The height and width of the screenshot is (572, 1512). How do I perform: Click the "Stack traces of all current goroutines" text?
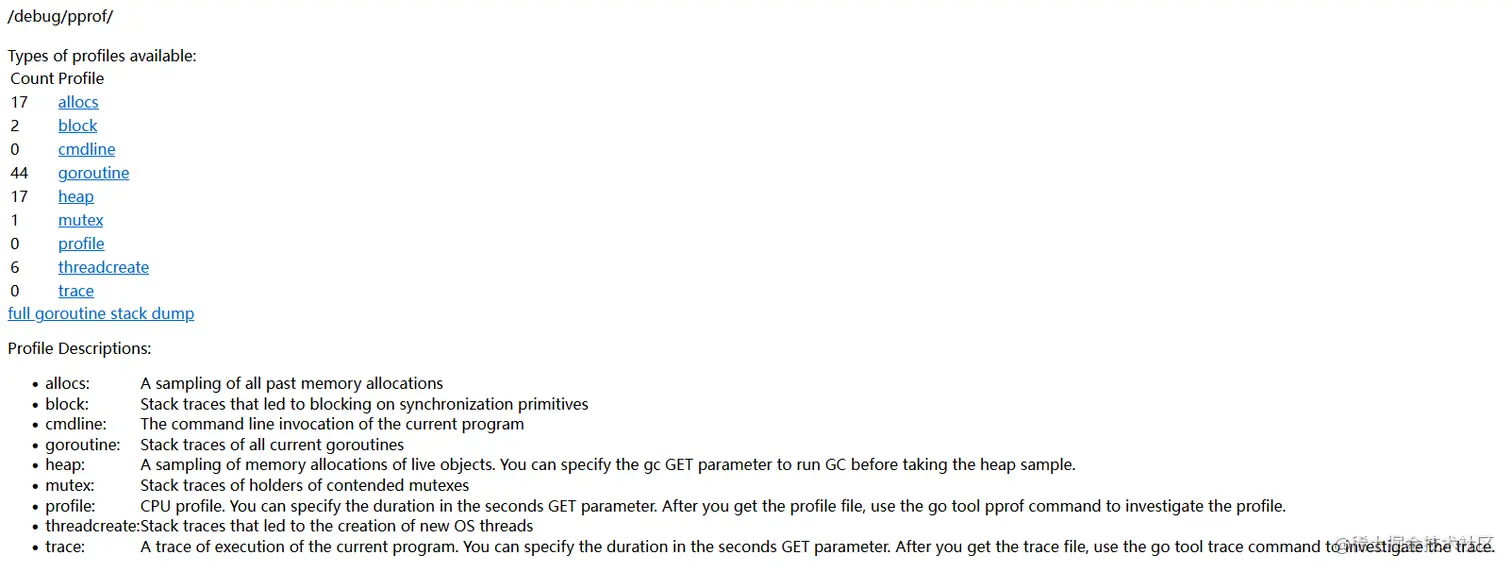(x=272, y=445)
